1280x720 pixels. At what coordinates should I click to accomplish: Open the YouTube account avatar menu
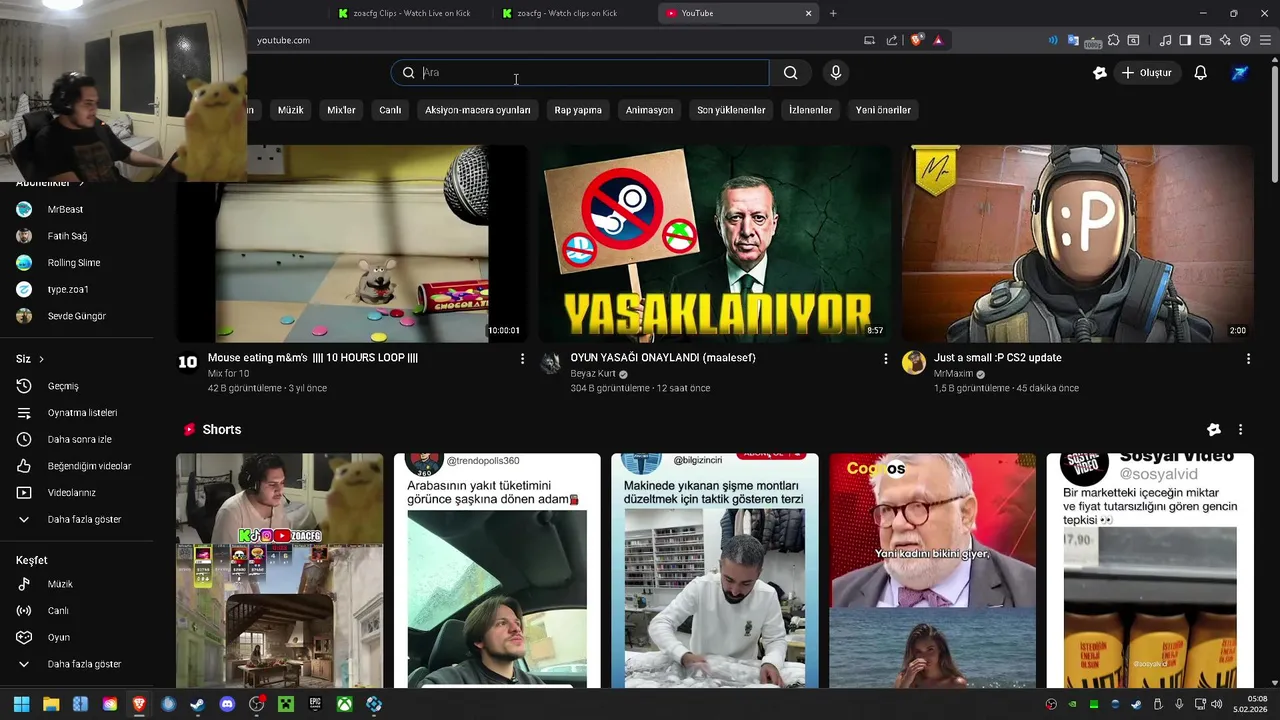coord(1240,73)
